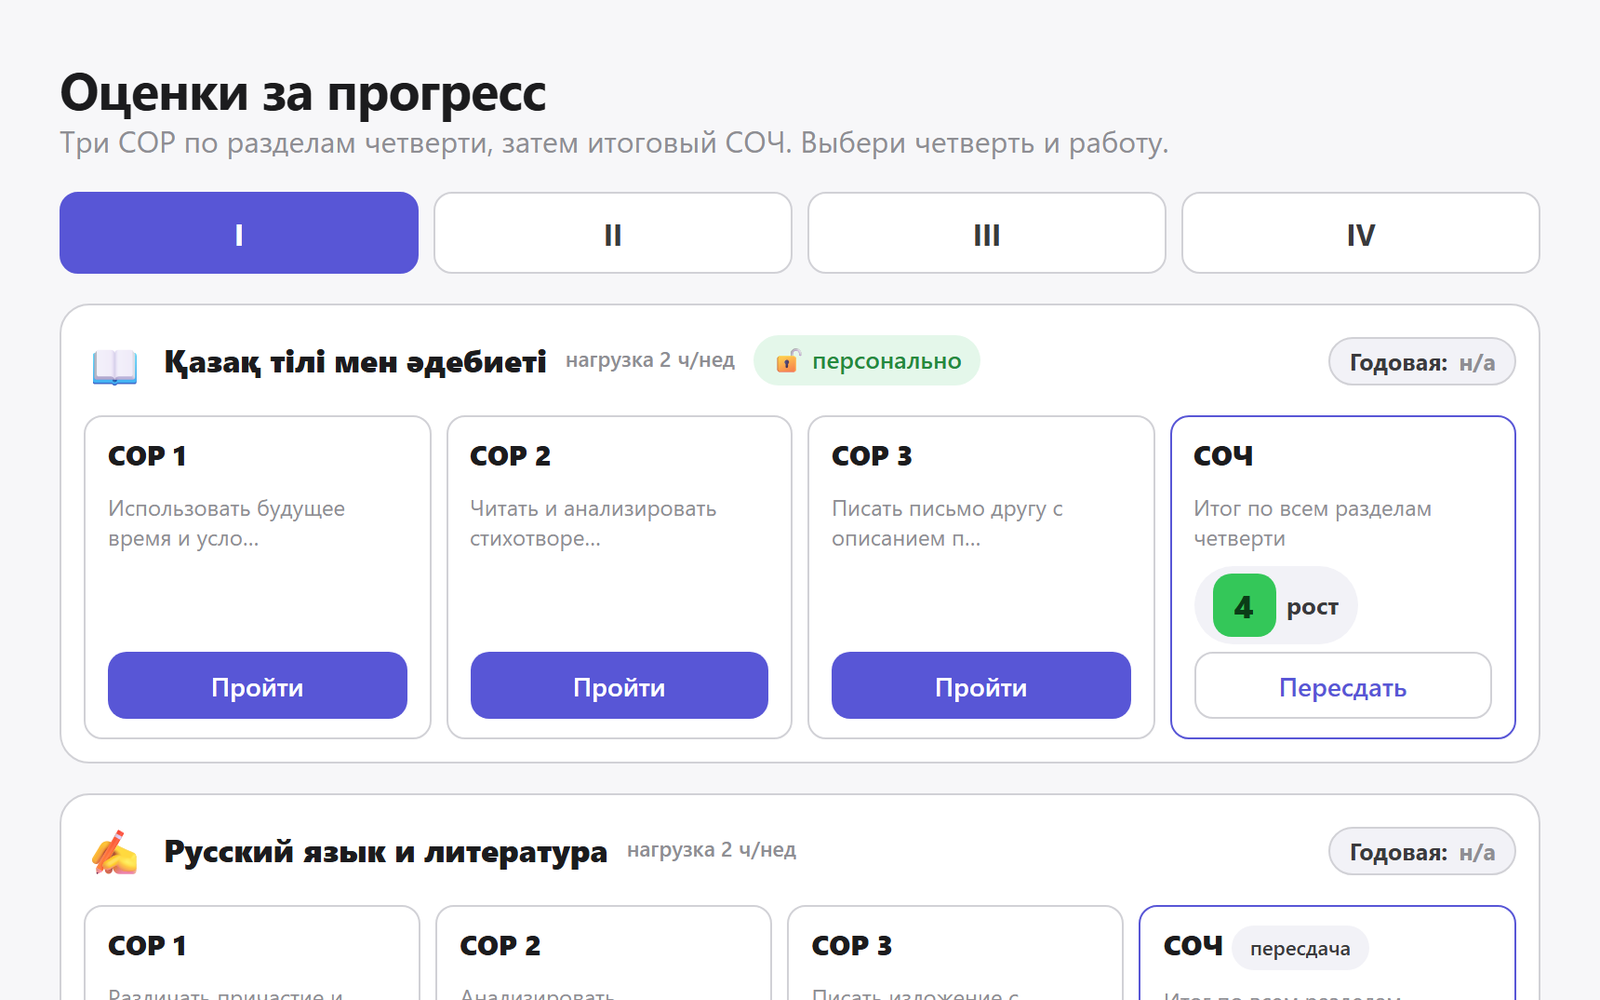Viewport: 1600px width, 1000px height.
Task: Click the персонально badge
Action: 867,361
